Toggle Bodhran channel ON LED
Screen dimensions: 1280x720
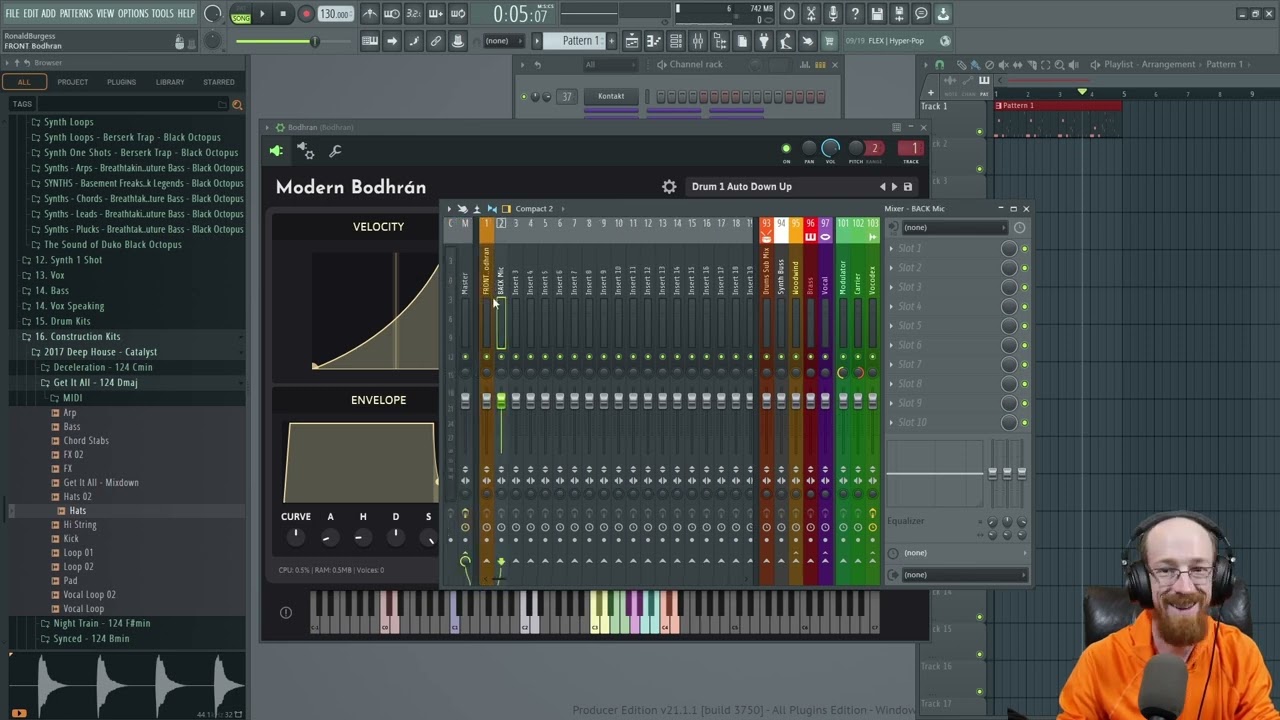pyautogui.click(x=786, y=149)
